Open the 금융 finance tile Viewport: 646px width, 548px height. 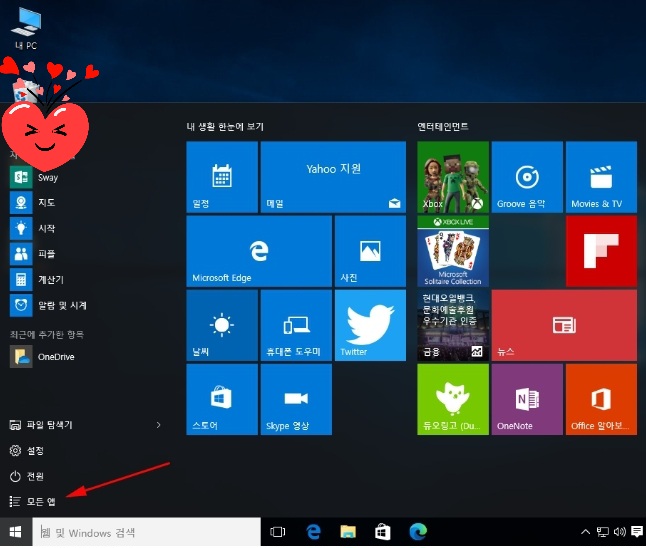453,325
